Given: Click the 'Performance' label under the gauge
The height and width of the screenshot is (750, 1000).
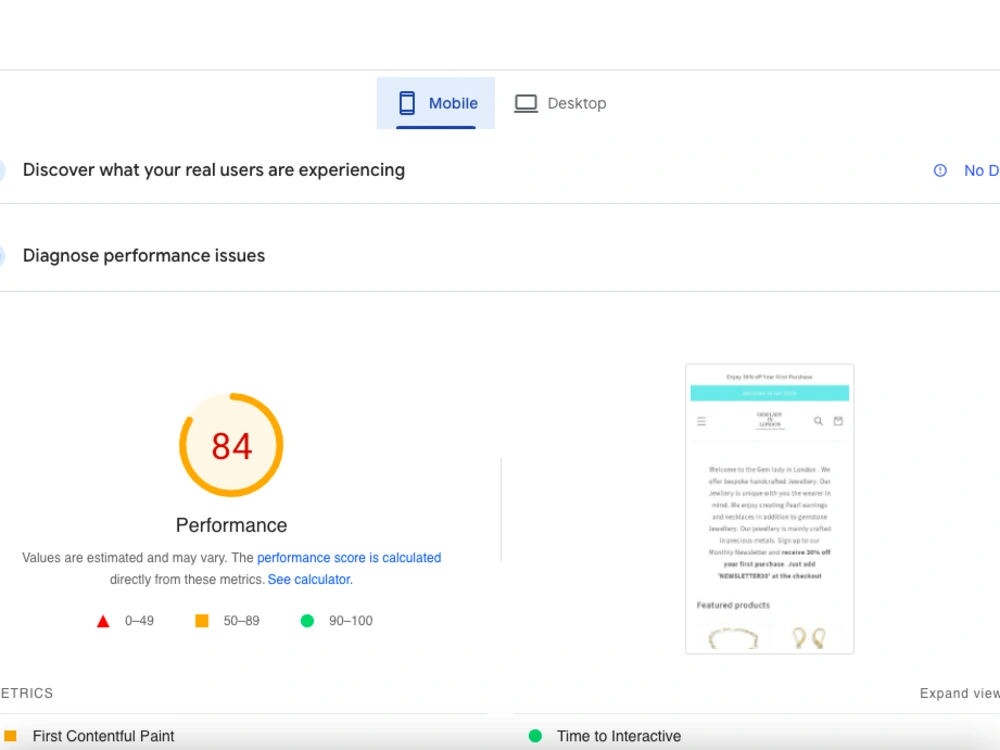Looking at the screenshot, I should 232,525.
